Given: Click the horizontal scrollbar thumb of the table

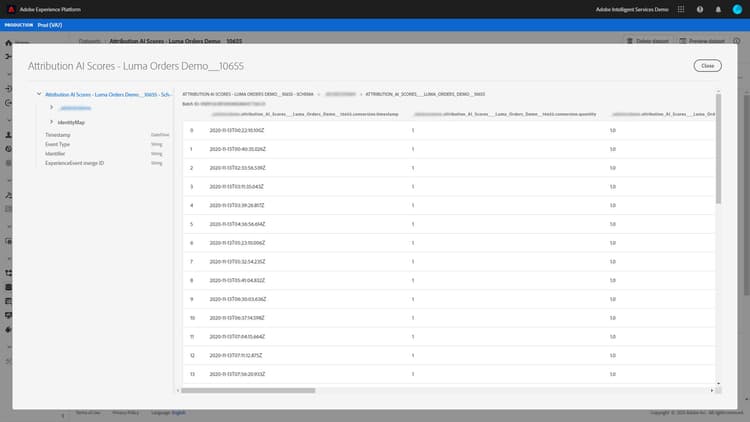Looking at the screenshot, I should point(248,390).
